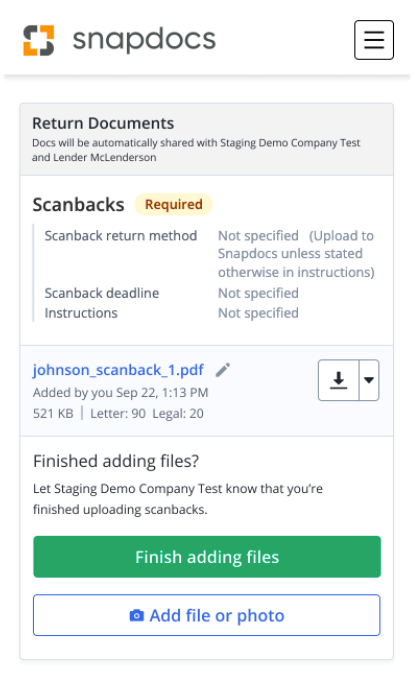
Task: Click the Instructions label row
Action: coord(81,313)
